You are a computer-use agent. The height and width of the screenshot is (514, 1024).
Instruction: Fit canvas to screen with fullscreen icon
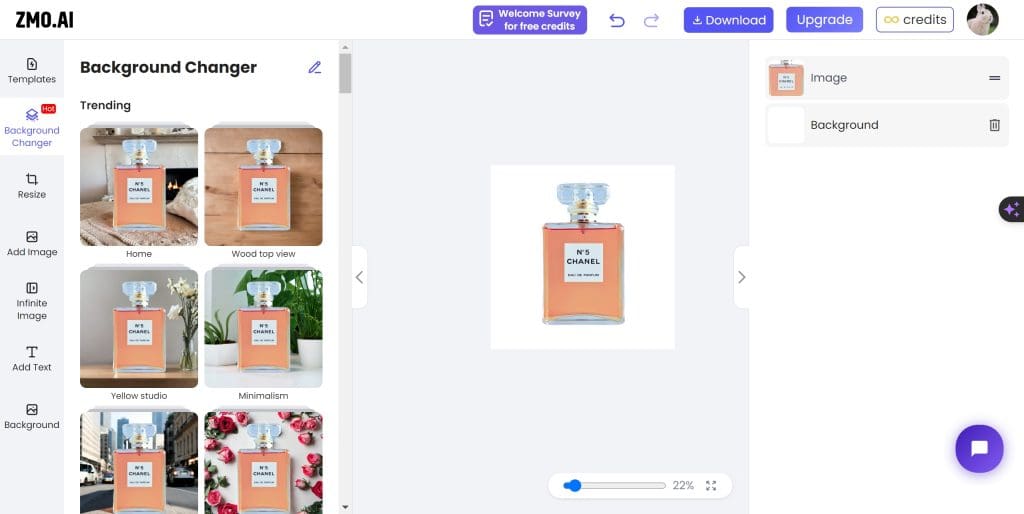point(711,485)
